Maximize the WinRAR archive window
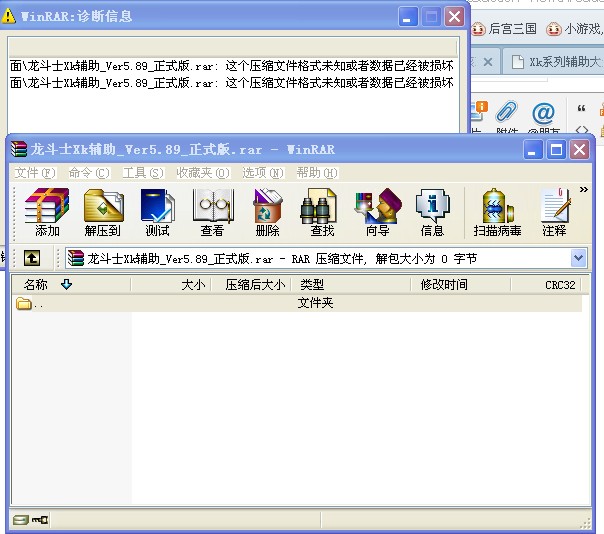604x534 pixels. click(x=556, y=149)
